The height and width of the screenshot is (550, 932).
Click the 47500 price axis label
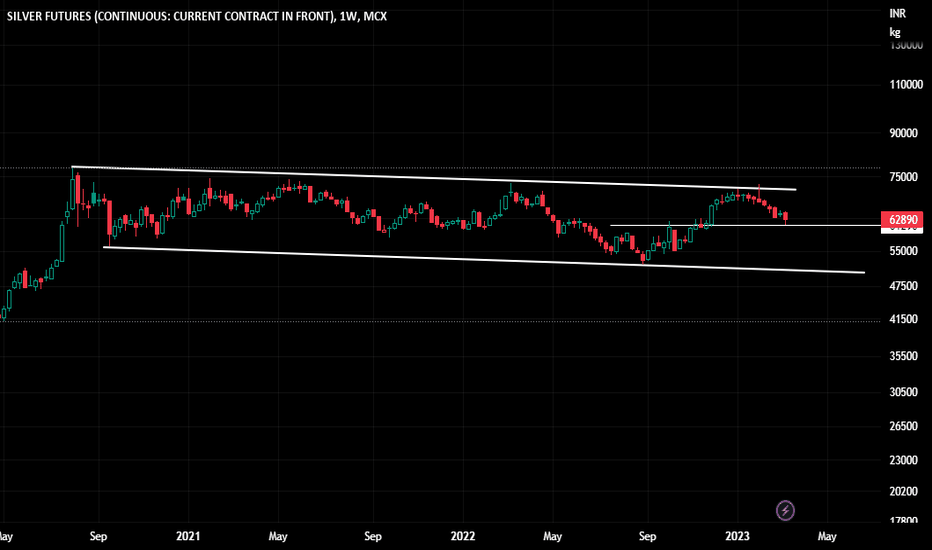(903, 286)
